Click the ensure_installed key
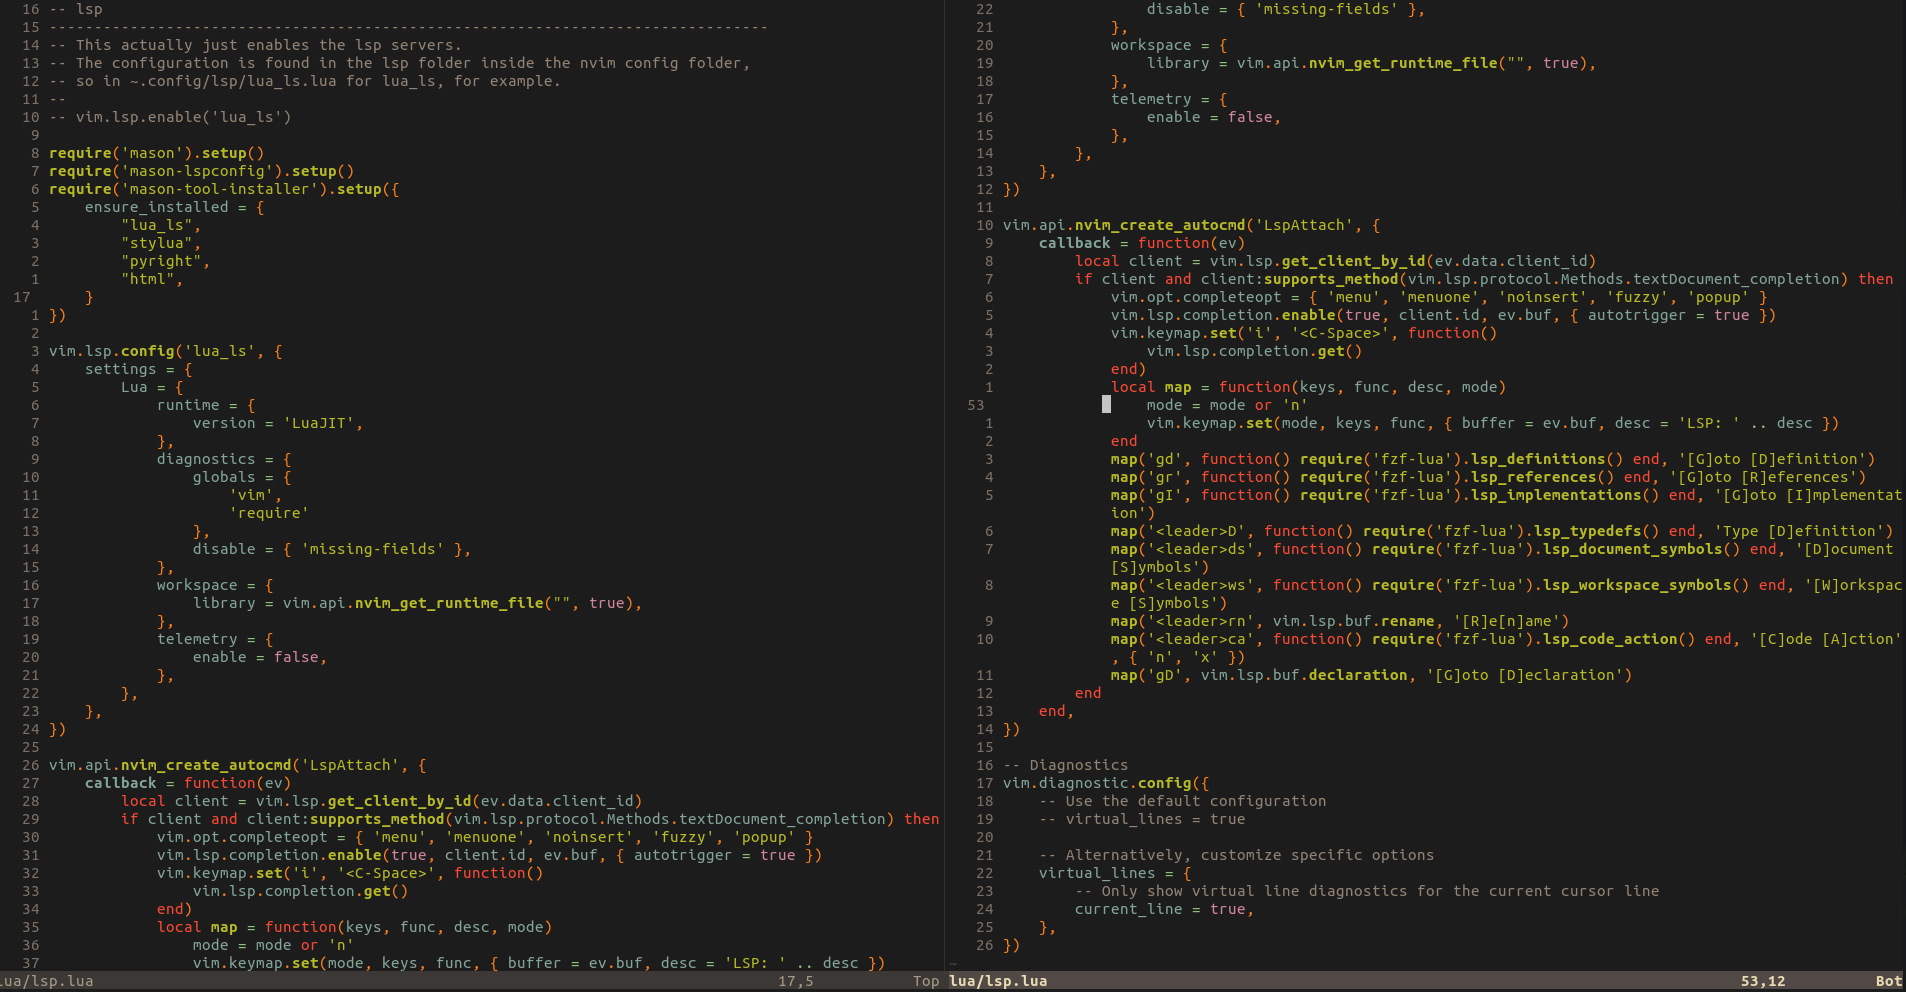 (156, 207)
